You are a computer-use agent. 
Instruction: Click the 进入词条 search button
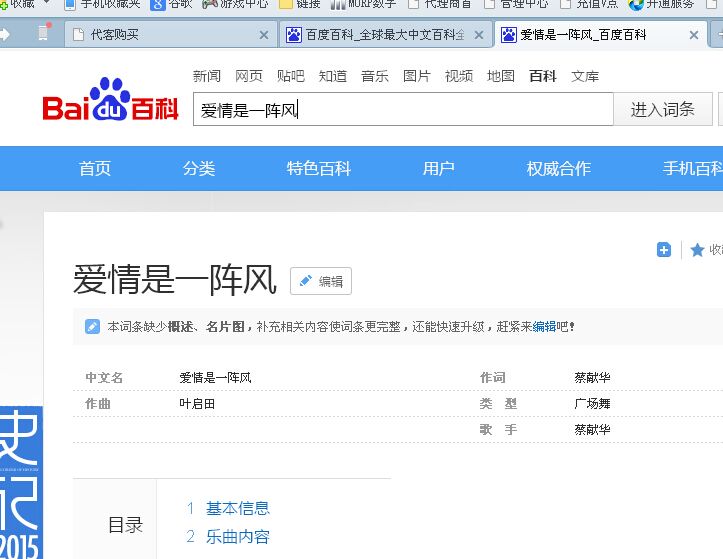(662, 110)
